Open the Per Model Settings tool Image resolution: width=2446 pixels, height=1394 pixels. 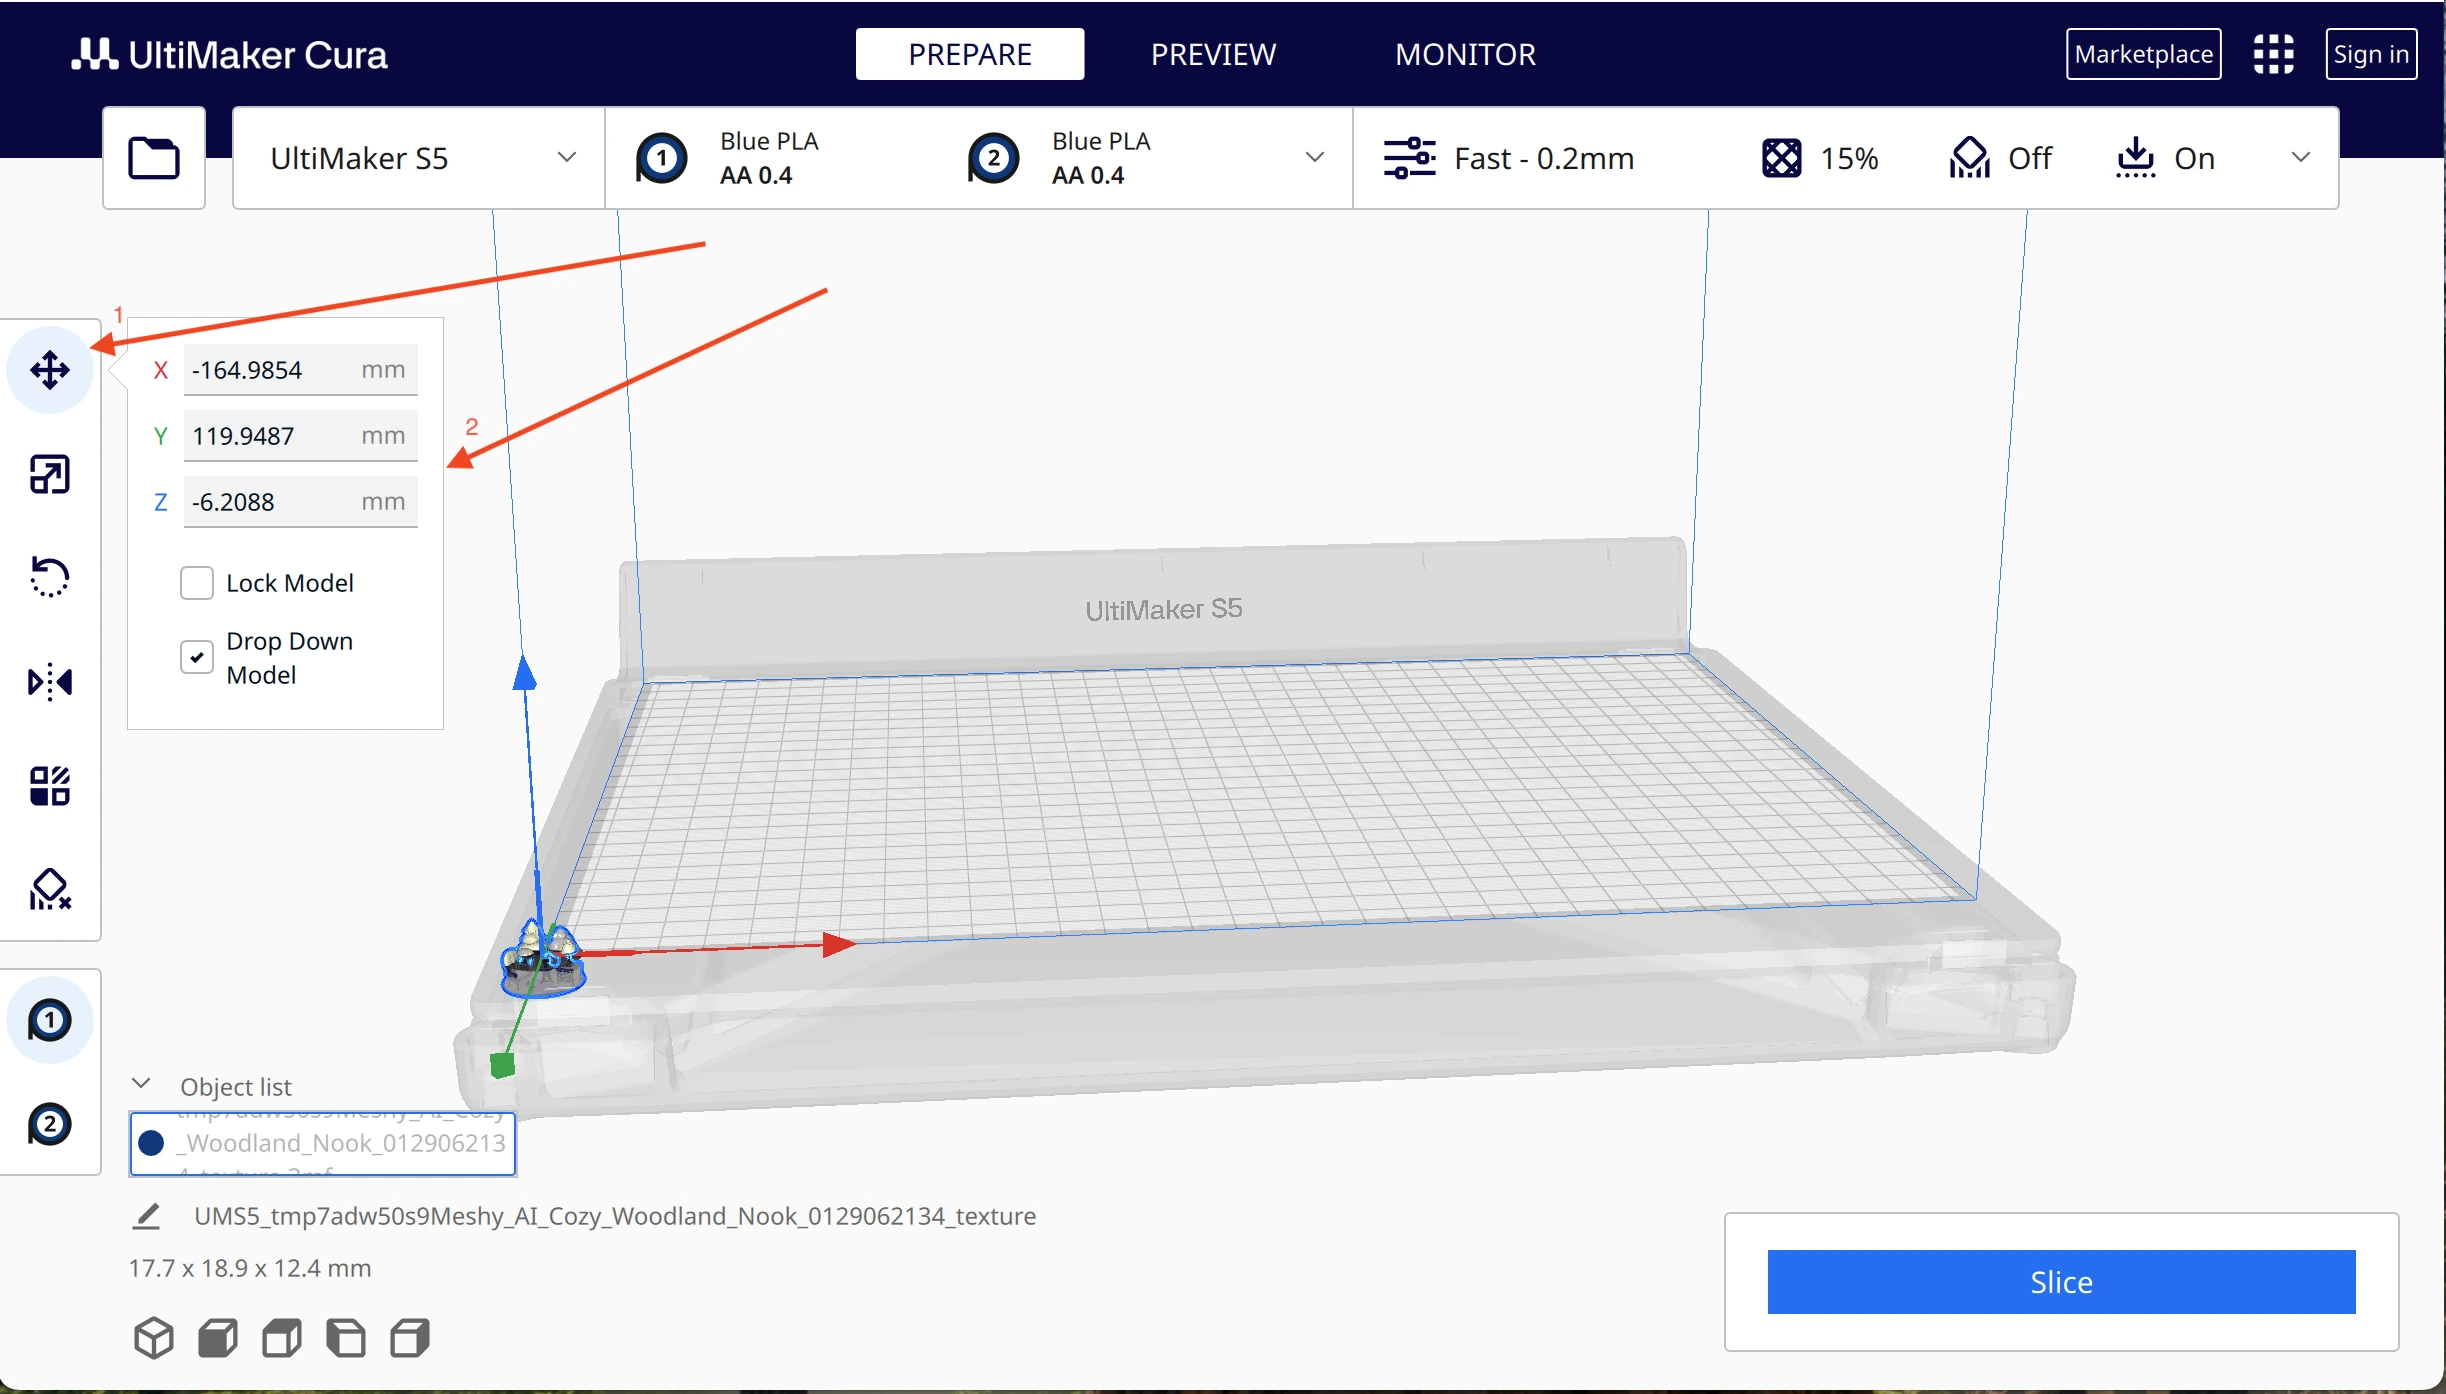(50, 786)
